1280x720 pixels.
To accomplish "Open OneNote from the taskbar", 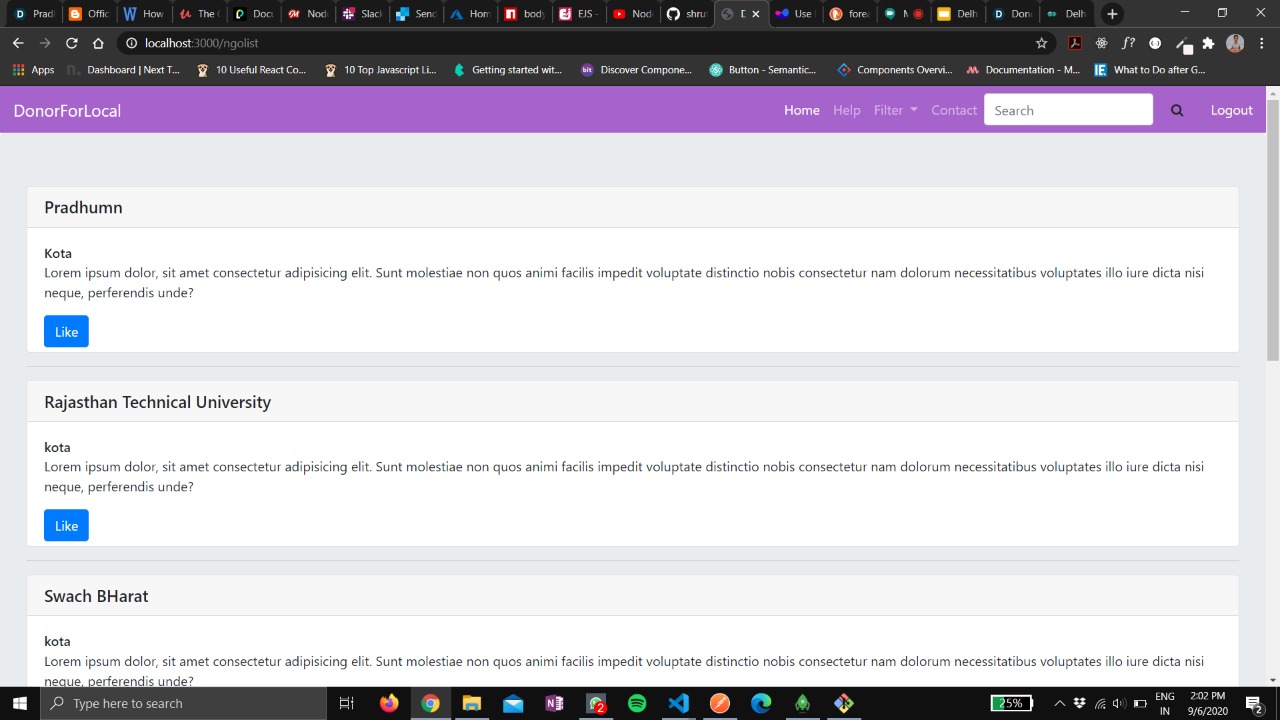I will (x=554, y=703).
